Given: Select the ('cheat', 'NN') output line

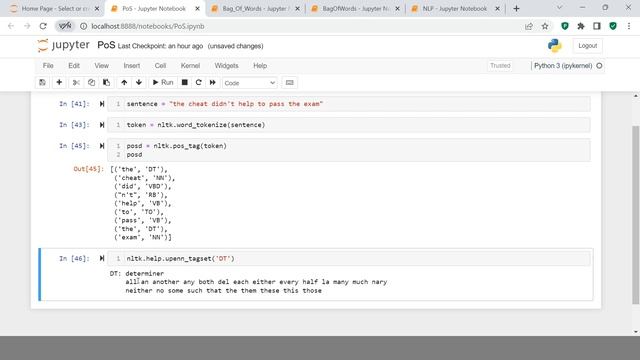Looking at the screenshot, I should tap(144, 178).
